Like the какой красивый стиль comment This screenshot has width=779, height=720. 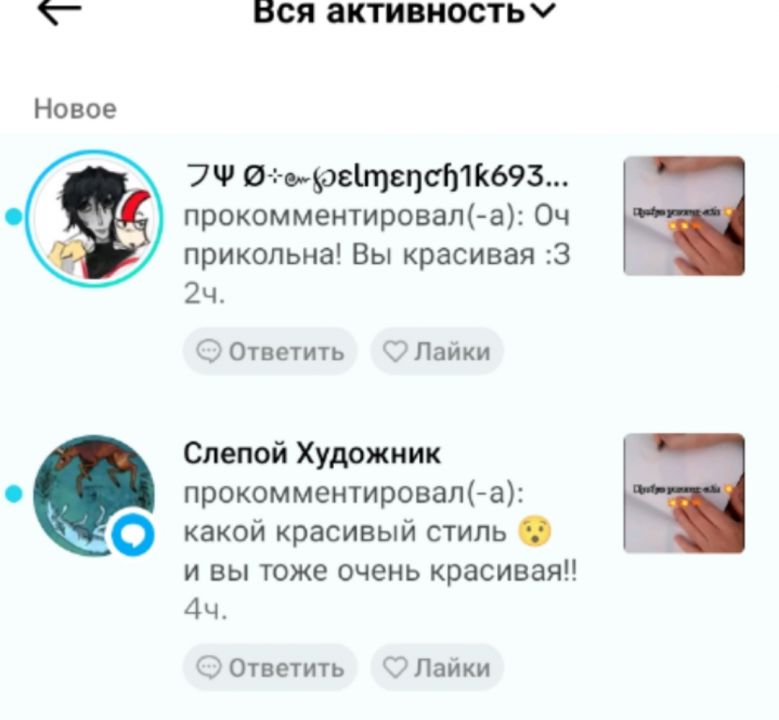(x=437, y=667)
